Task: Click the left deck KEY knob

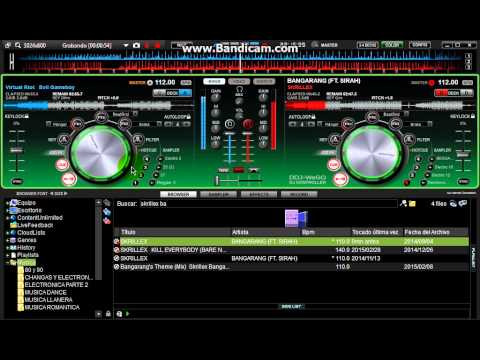Action: [63, 139]
